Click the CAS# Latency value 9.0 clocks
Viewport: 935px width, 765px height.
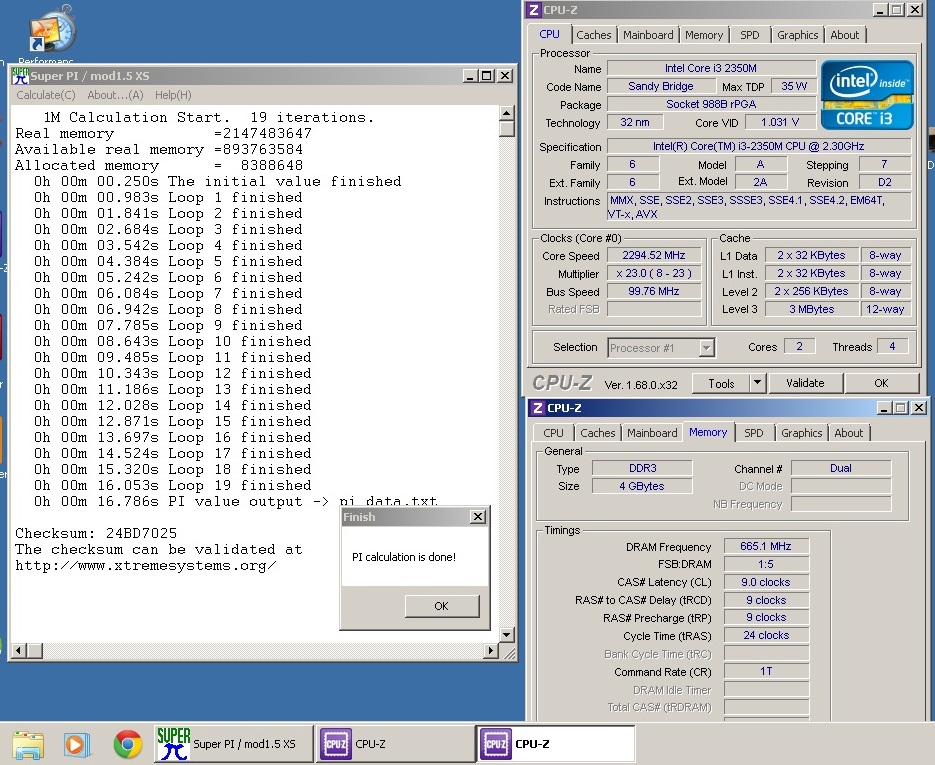766,582
